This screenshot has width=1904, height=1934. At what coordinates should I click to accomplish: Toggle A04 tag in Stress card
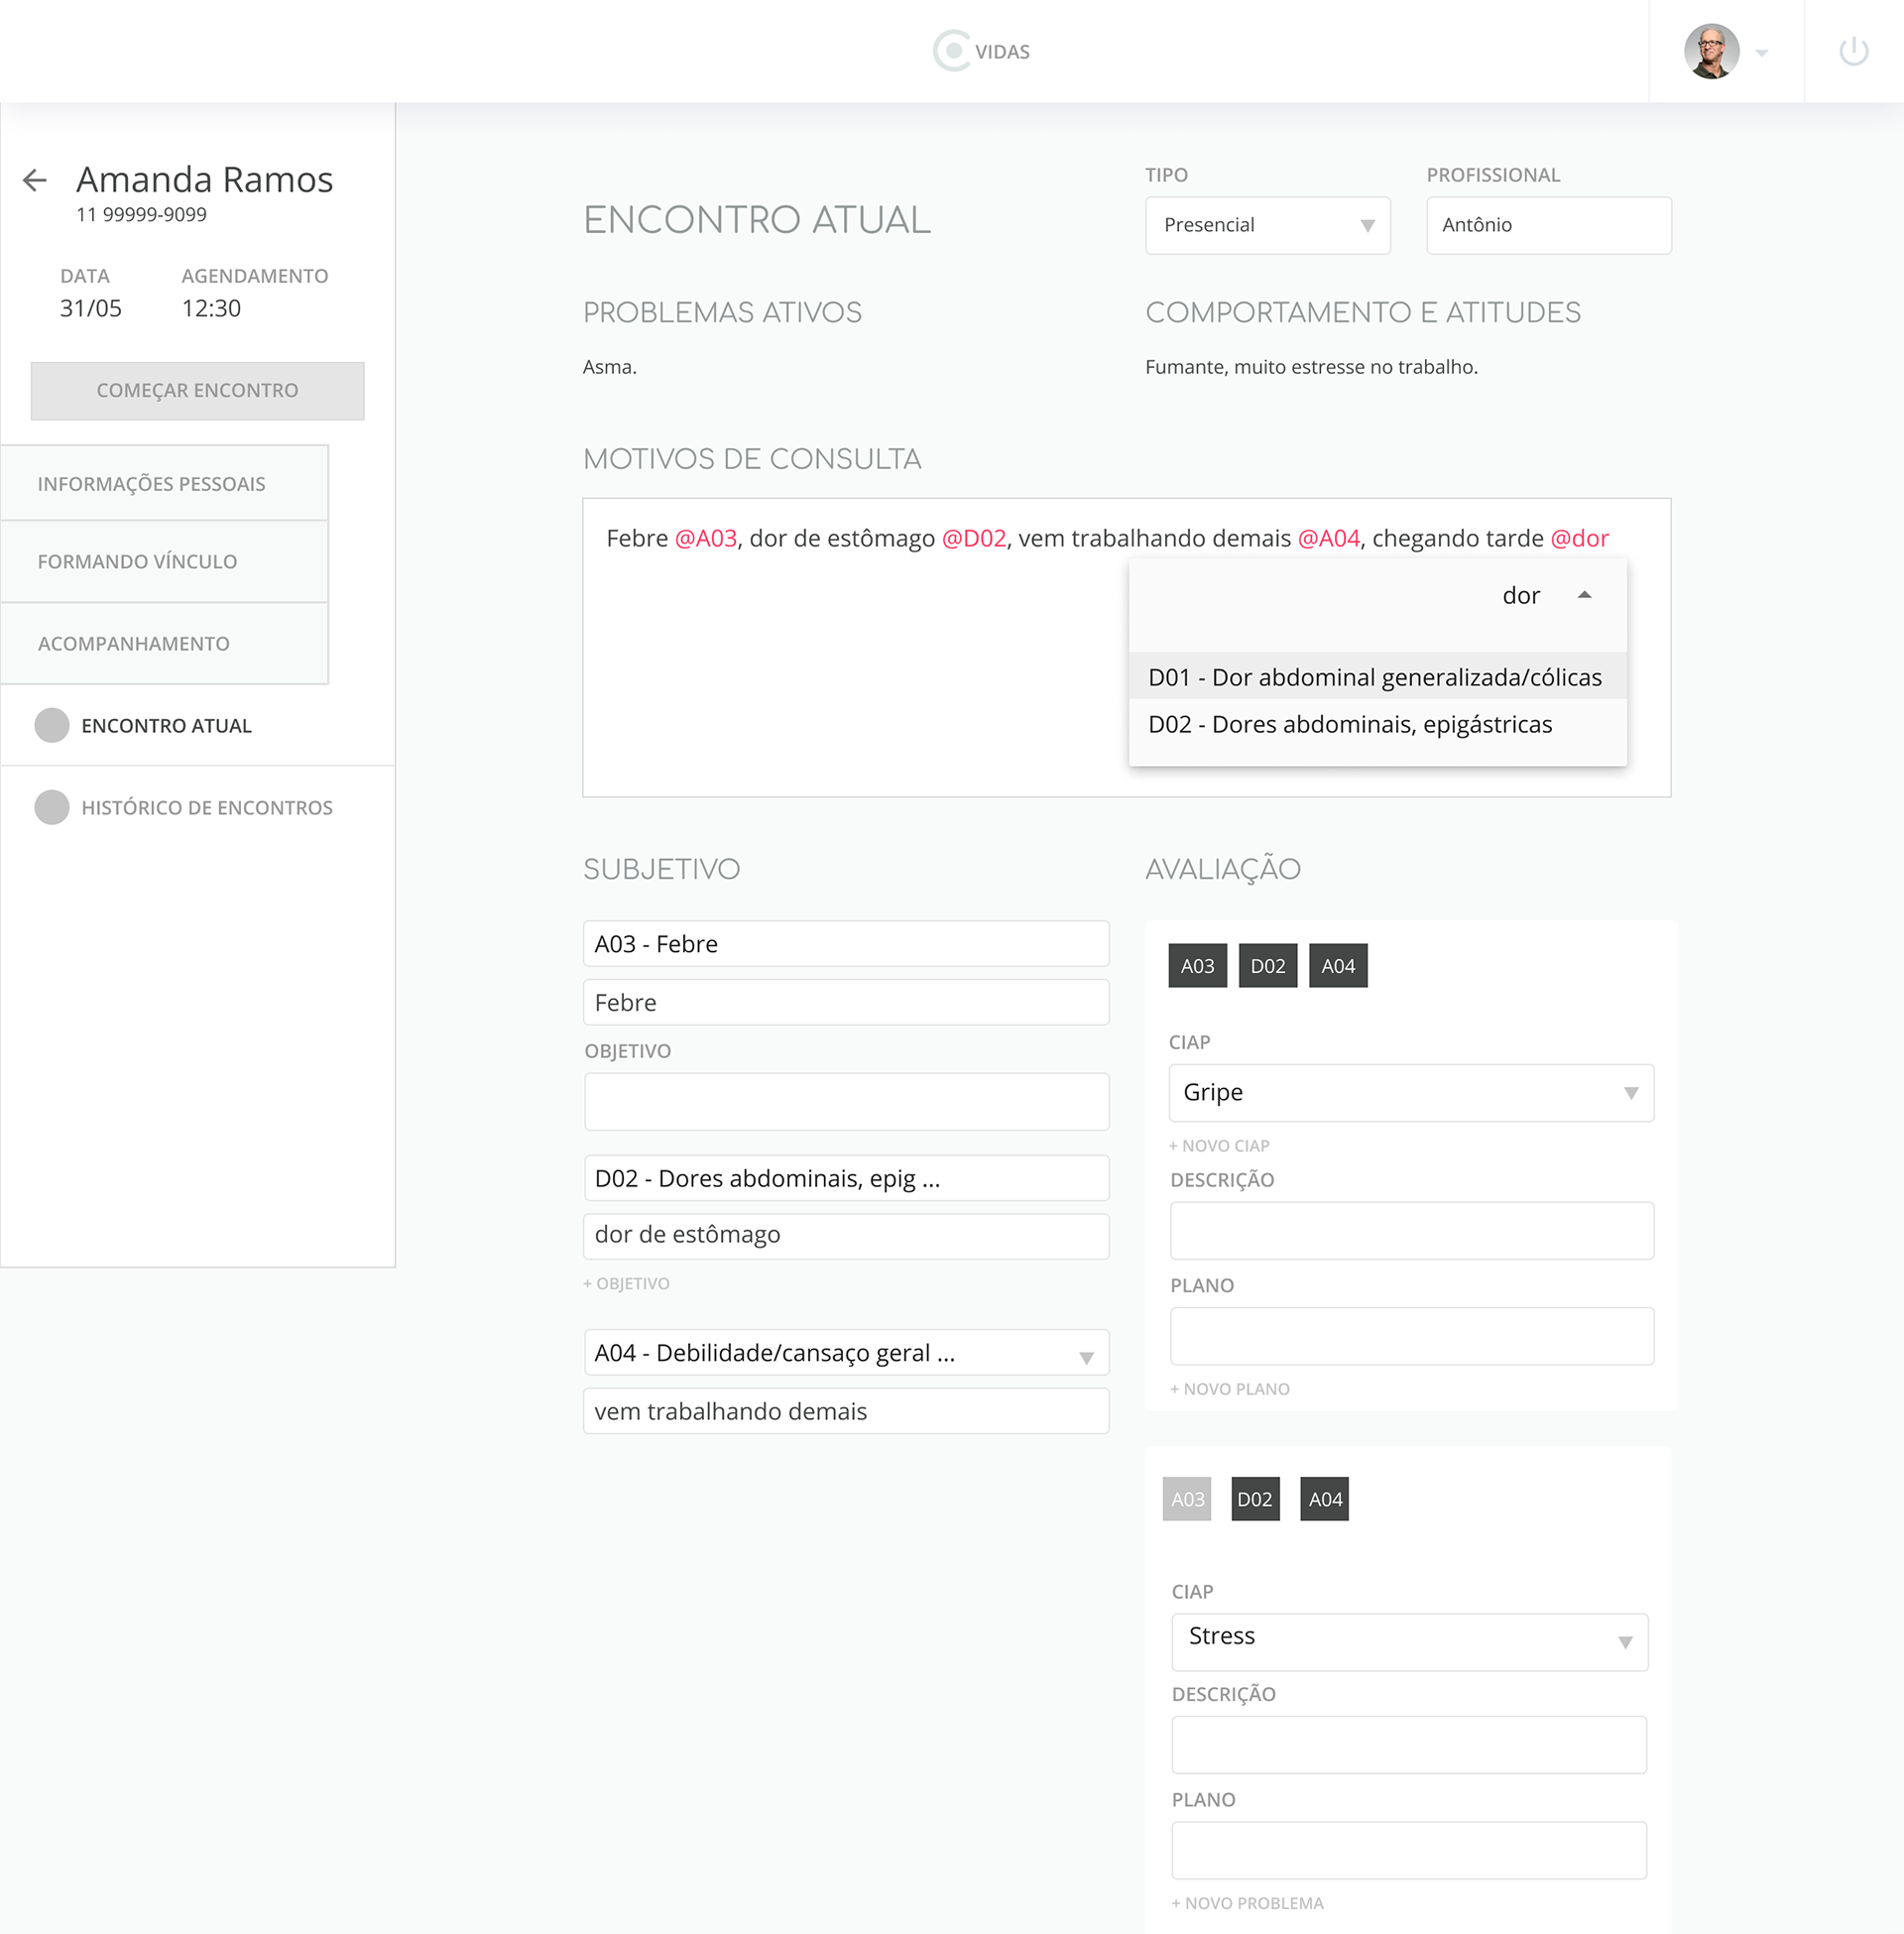(x=1325, y=1500)
